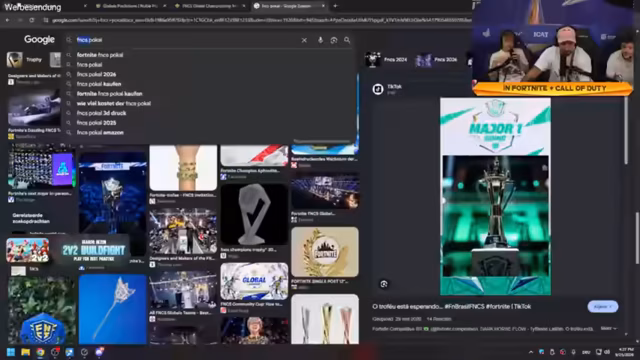Click the magnifier search submit icon

click(x=347, y=40)
